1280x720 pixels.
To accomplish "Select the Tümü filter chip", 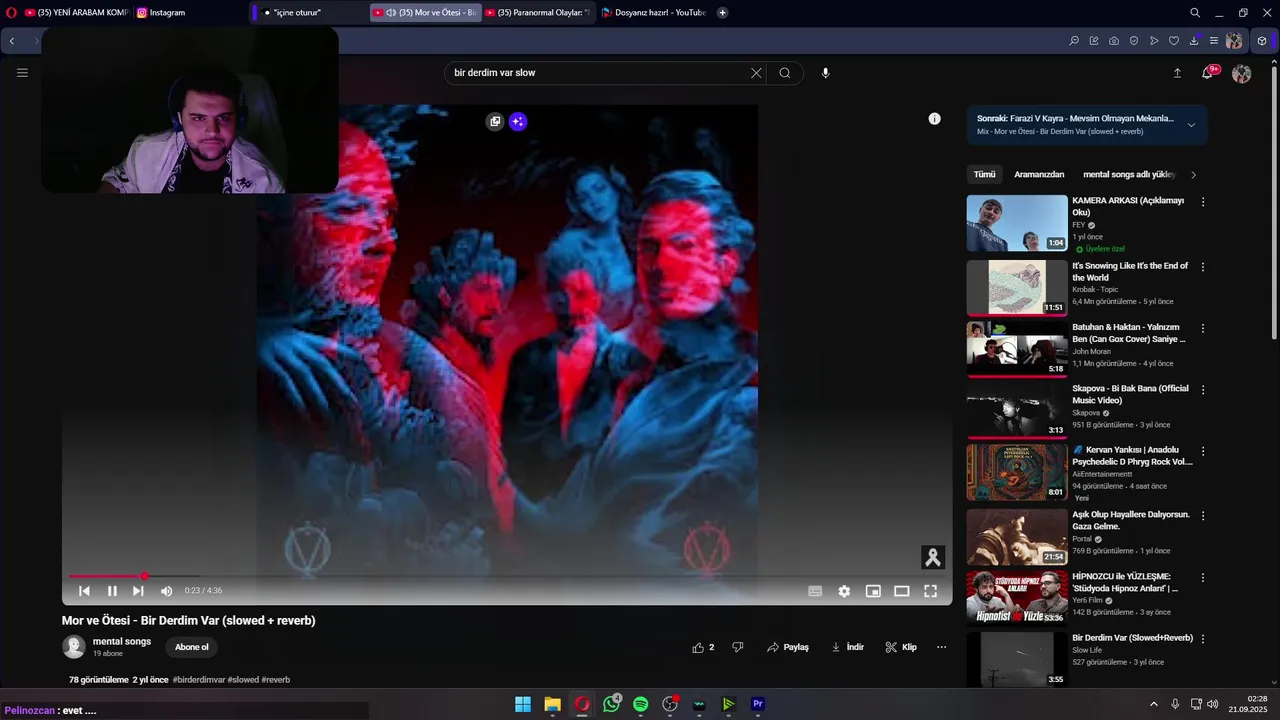I will point(985,174).
